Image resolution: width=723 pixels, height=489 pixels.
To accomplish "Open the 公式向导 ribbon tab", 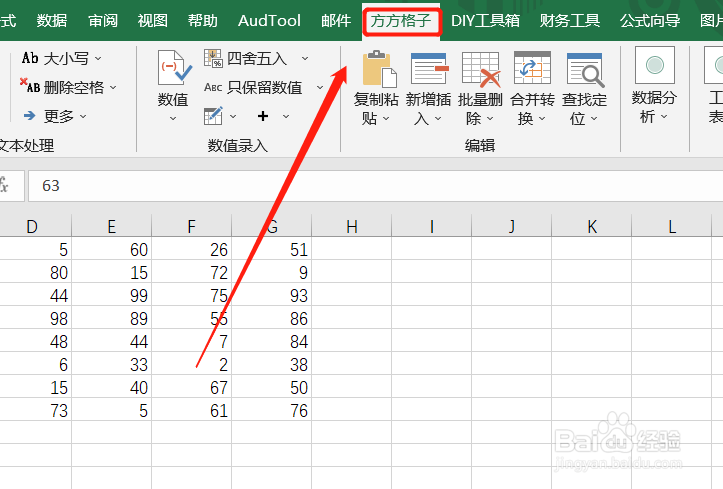I will point(650,21).
